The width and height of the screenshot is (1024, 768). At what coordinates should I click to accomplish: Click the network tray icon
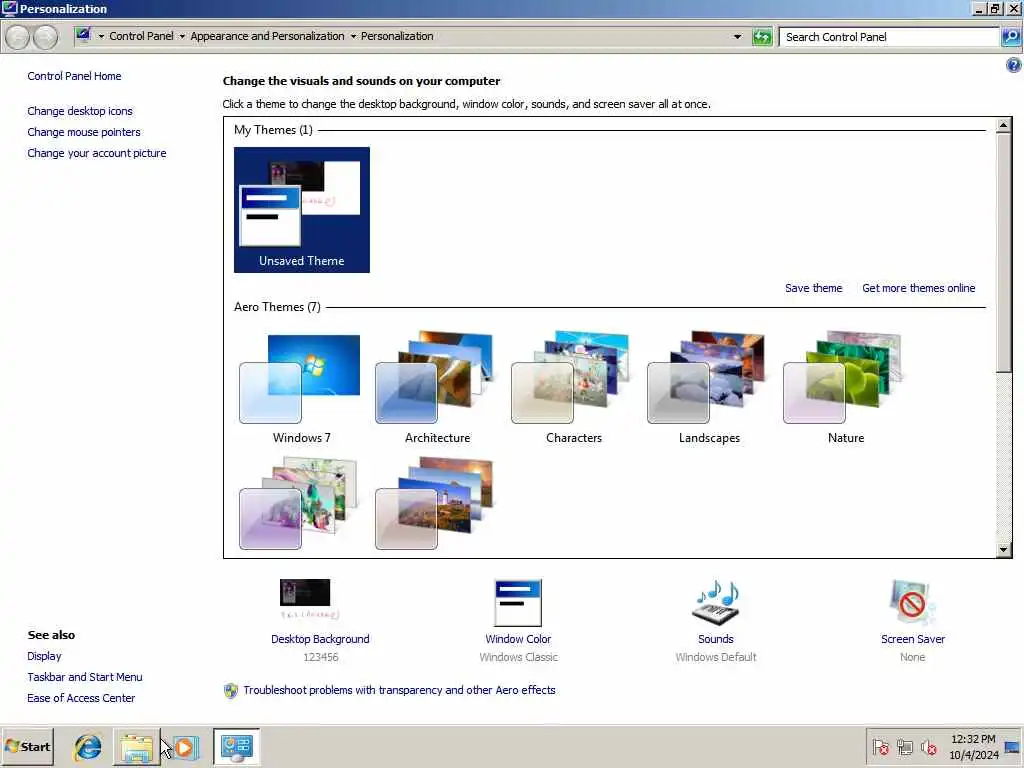tap(904, 746)
